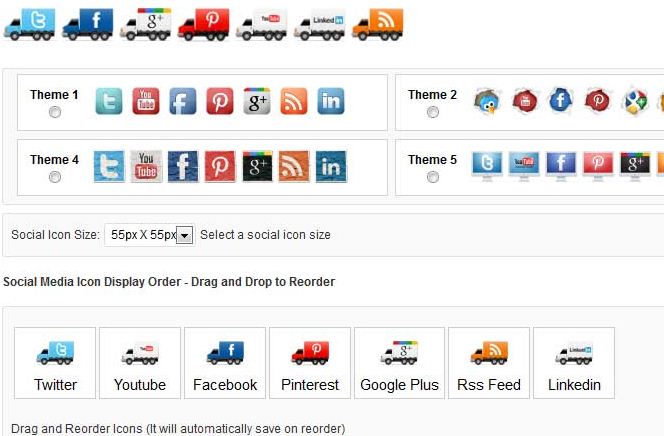This screenshot has height=436, width=664.
Task: Click the Theme 1 YouTube icon
Action: pyautogui.click(x=146, y=101)
